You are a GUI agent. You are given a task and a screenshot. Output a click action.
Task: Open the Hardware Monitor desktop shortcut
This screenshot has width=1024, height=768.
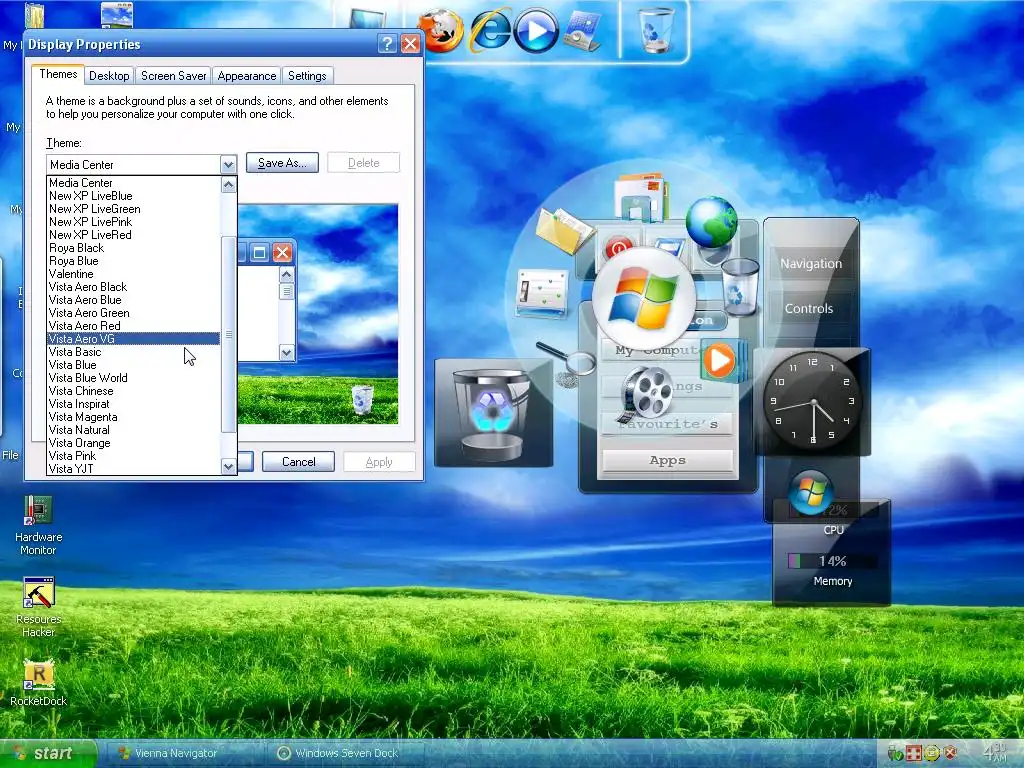click(x=38, y=526)
